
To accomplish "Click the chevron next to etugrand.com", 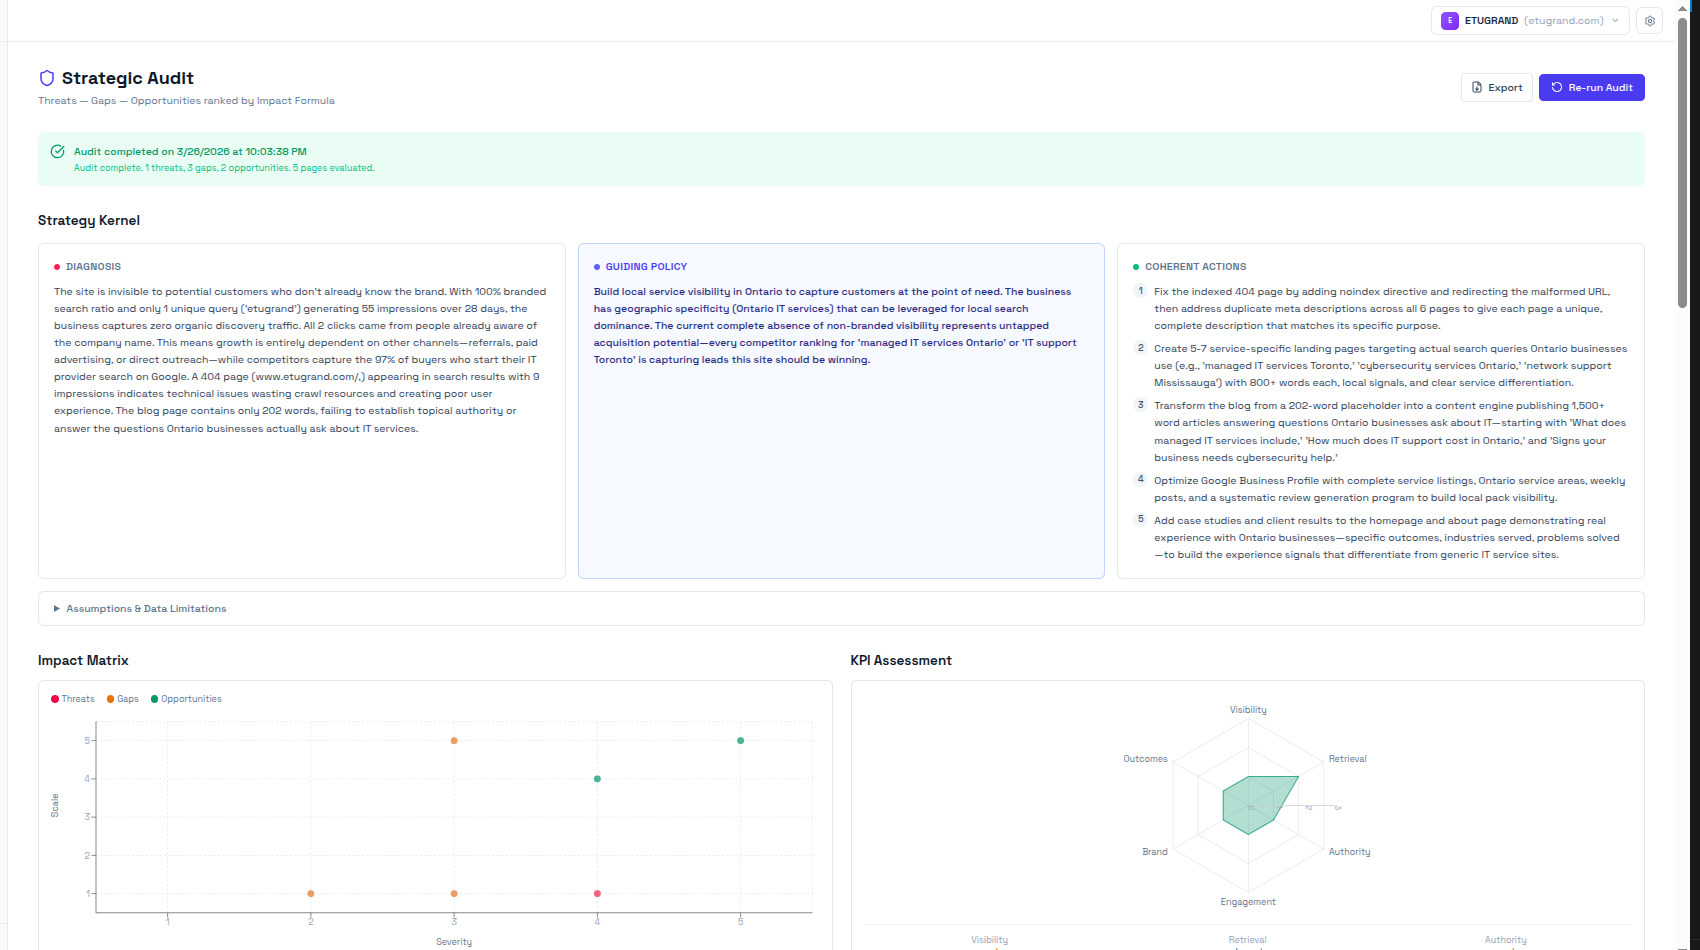I will pos(1616,20).
